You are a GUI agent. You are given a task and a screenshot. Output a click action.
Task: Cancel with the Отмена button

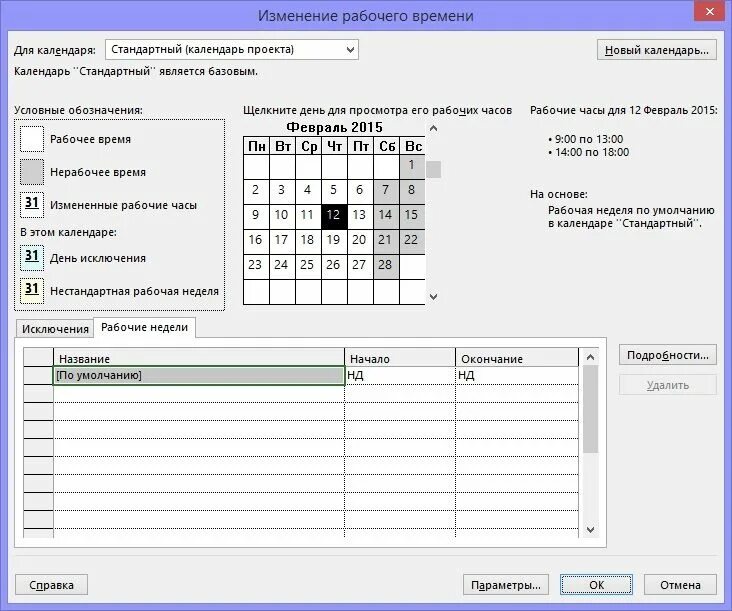pyautogui.click(x=680, y=585)
